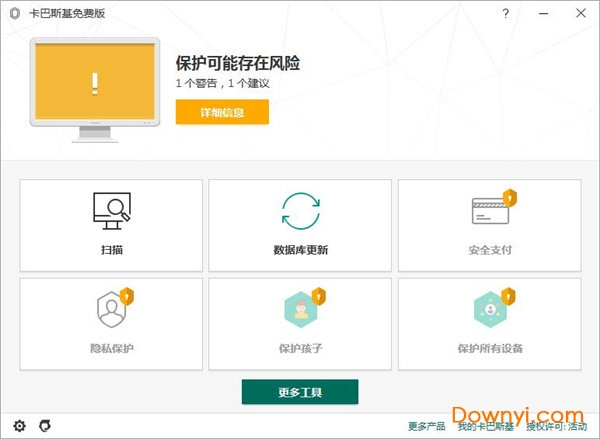Select the 保护孩子 child hexagon icon

click(x=300, y=309)
